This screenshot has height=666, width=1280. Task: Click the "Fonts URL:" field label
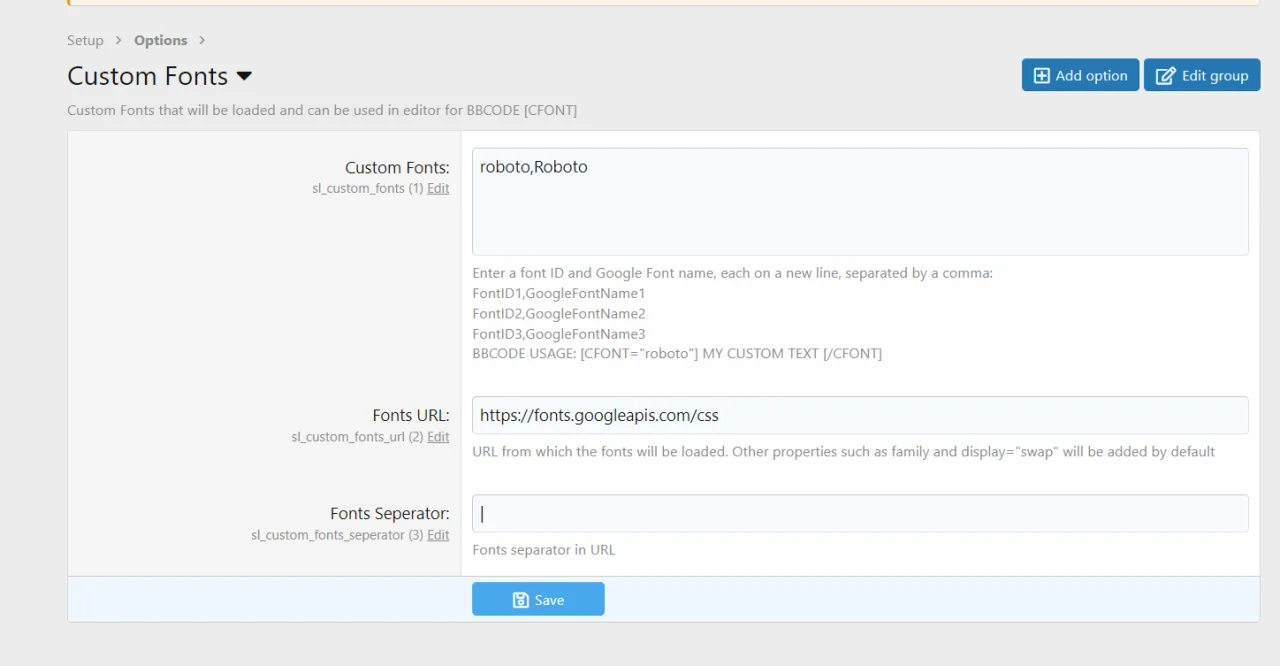tap(410, 415)
